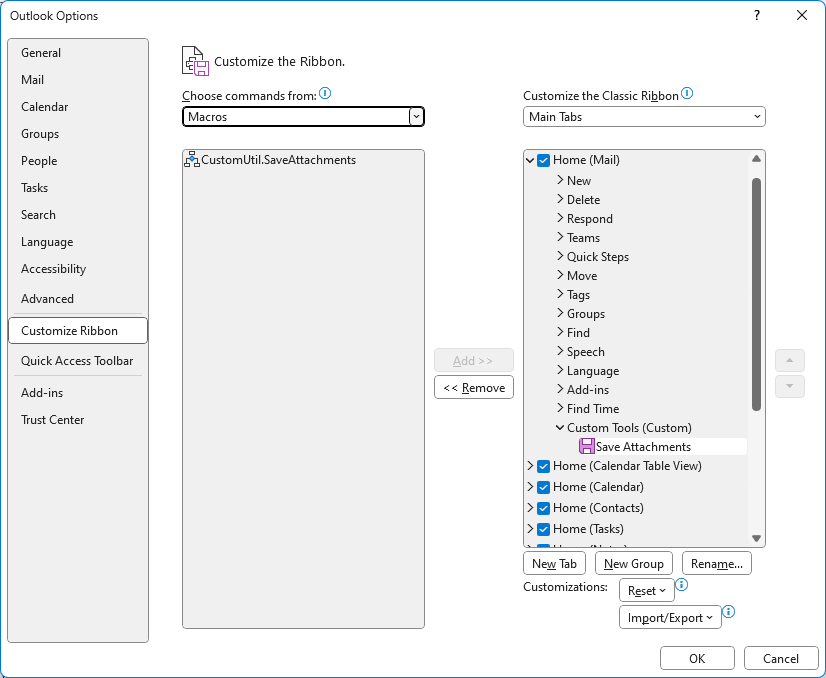Confirm with the OK button
The image size is (826, 678).
[x=697, y=659]
